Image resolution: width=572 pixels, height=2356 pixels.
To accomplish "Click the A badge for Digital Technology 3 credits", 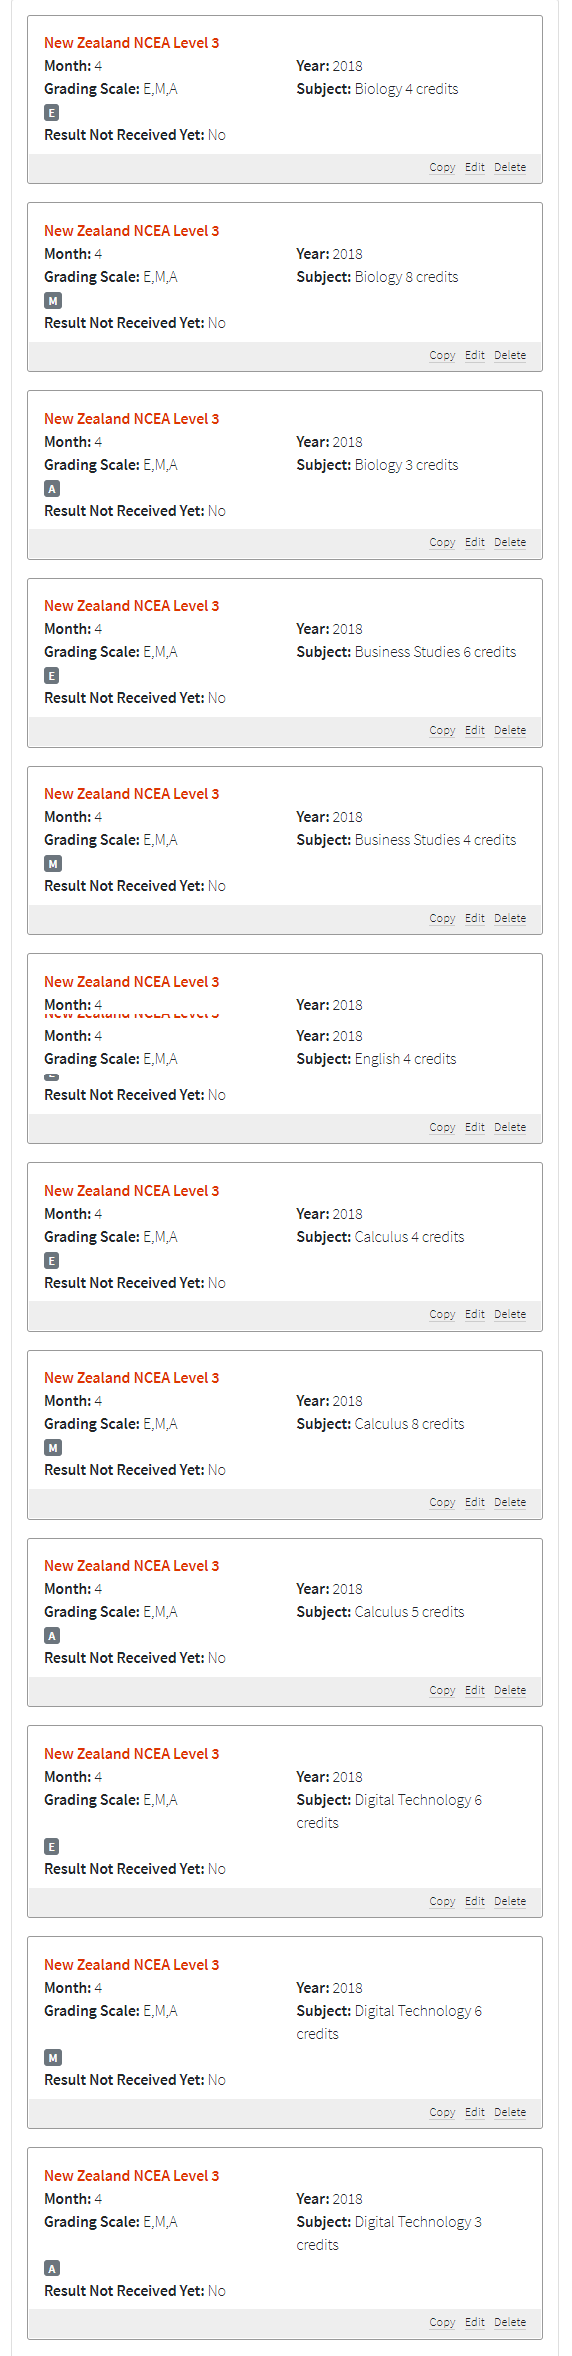I will (x=52, y=2269).
